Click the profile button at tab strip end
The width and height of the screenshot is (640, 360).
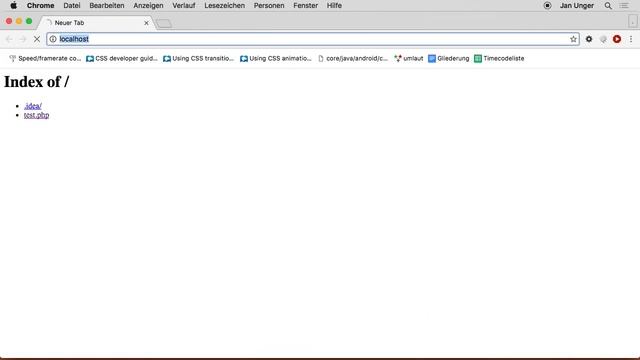point(632,21)
